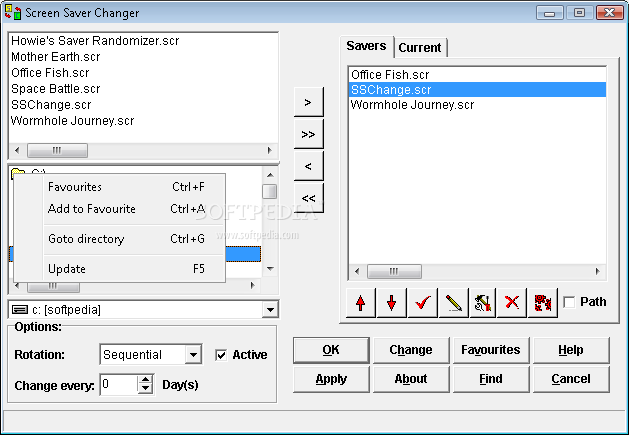This screenshot has width=629, height=435.
Task: Click the Savers list scroll right arrow
Action: [x=598, y=272]
